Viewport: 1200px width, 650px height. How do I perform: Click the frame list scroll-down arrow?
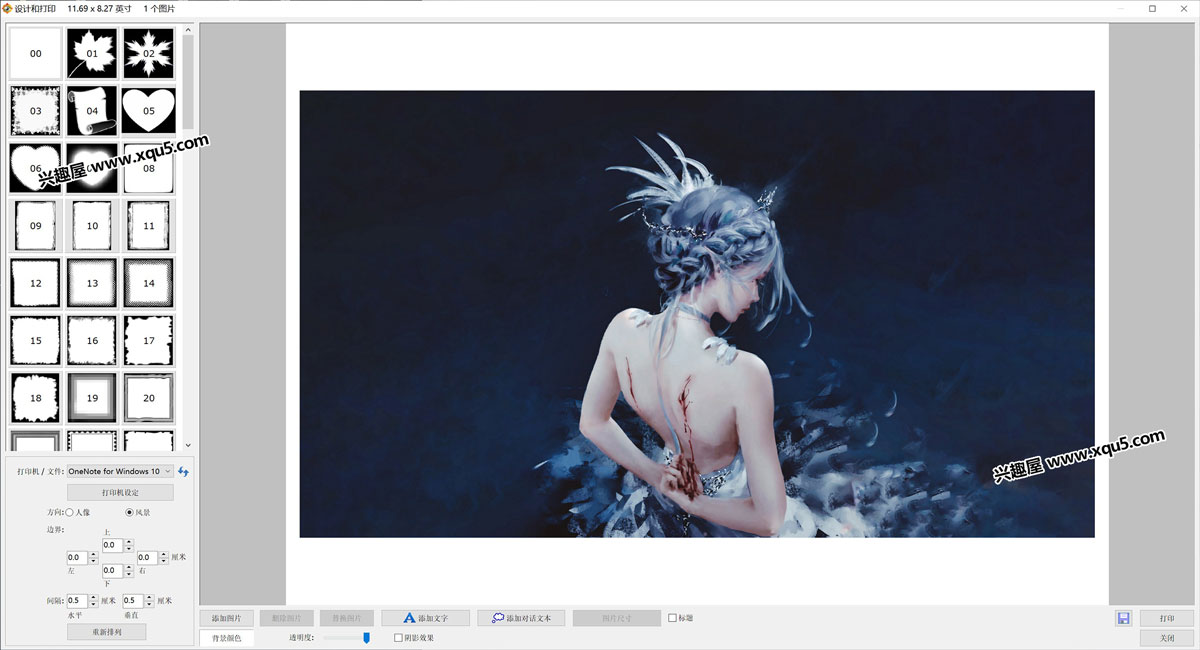[x=188, y=446]
